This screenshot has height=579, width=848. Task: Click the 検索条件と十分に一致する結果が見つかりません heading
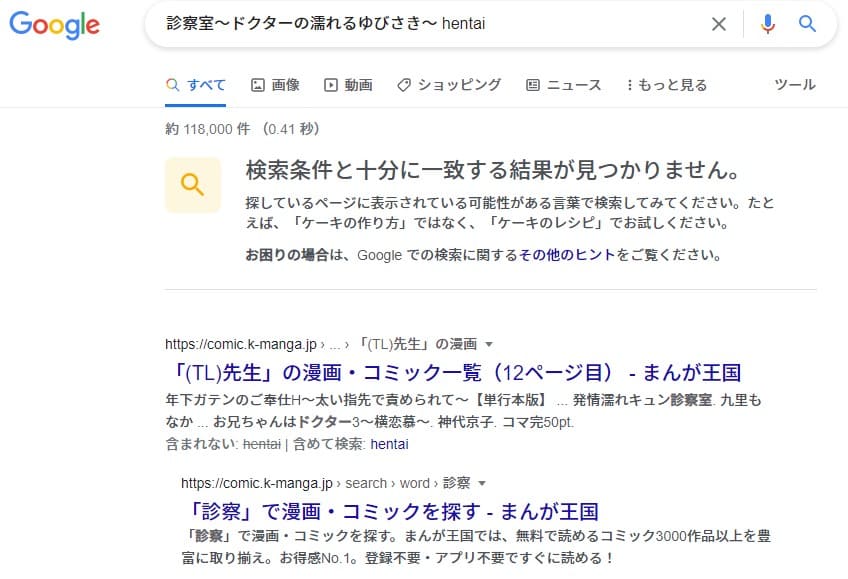click(x=493, y=170)
